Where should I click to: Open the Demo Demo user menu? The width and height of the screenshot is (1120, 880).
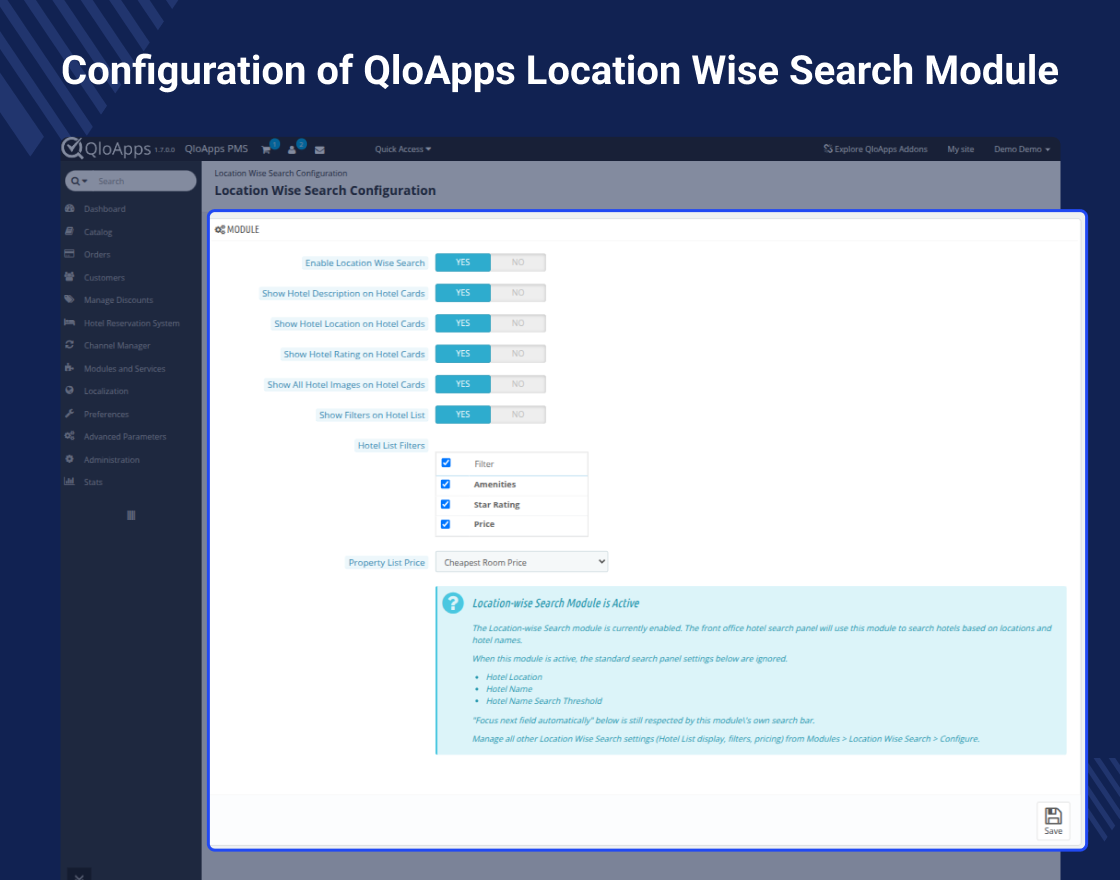[1022, 149]
